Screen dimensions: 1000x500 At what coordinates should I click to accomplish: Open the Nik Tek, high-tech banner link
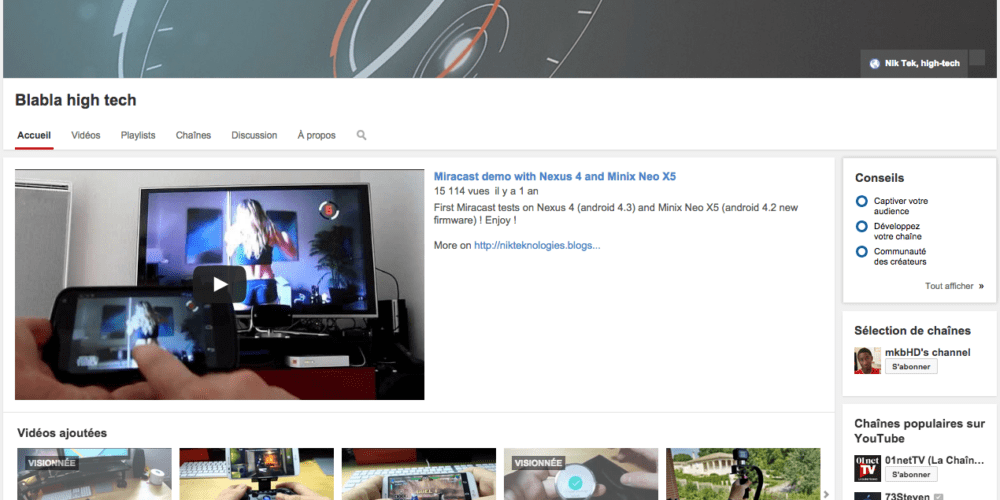pyautogui.click(x=922, y=64)
